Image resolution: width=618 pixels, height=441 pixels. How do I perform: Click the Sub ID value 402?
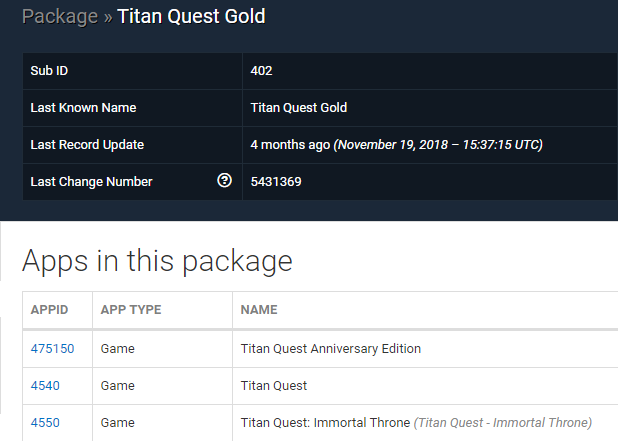click(261, 71)
